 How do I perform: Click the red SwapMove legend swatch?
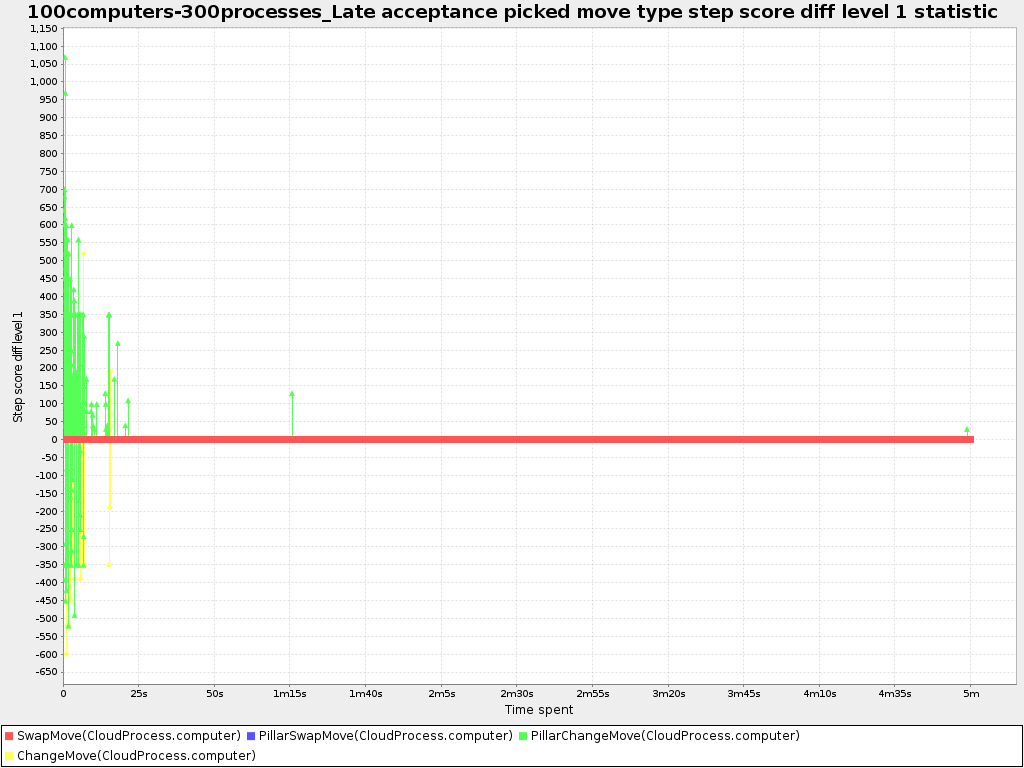pyautogui.click(x=10, y=735)
